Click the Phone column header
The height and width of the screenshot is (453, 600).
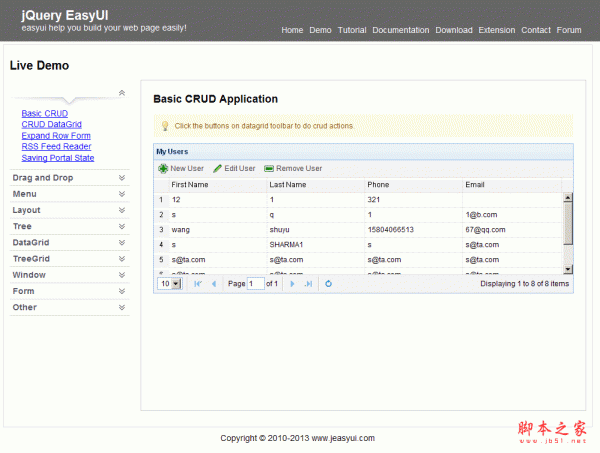tap(414, 185)
